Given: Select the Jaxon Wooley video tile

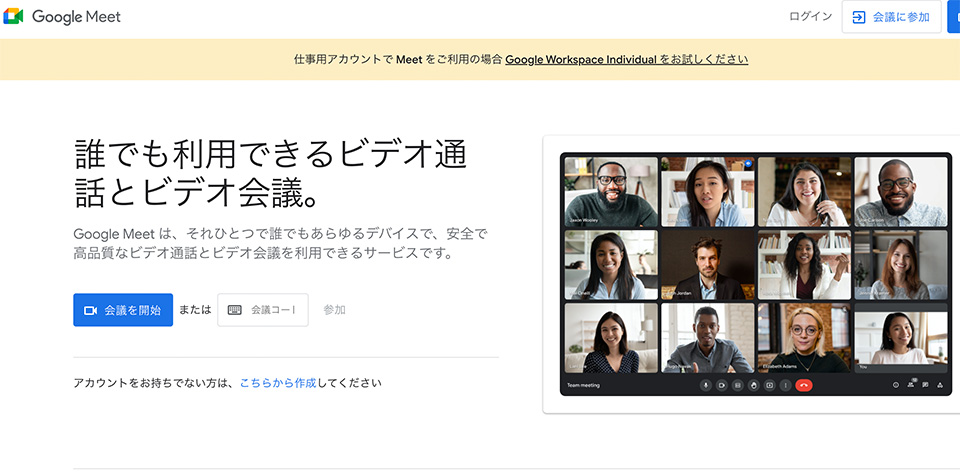Looking at the screenshot, I should [611, 192].
